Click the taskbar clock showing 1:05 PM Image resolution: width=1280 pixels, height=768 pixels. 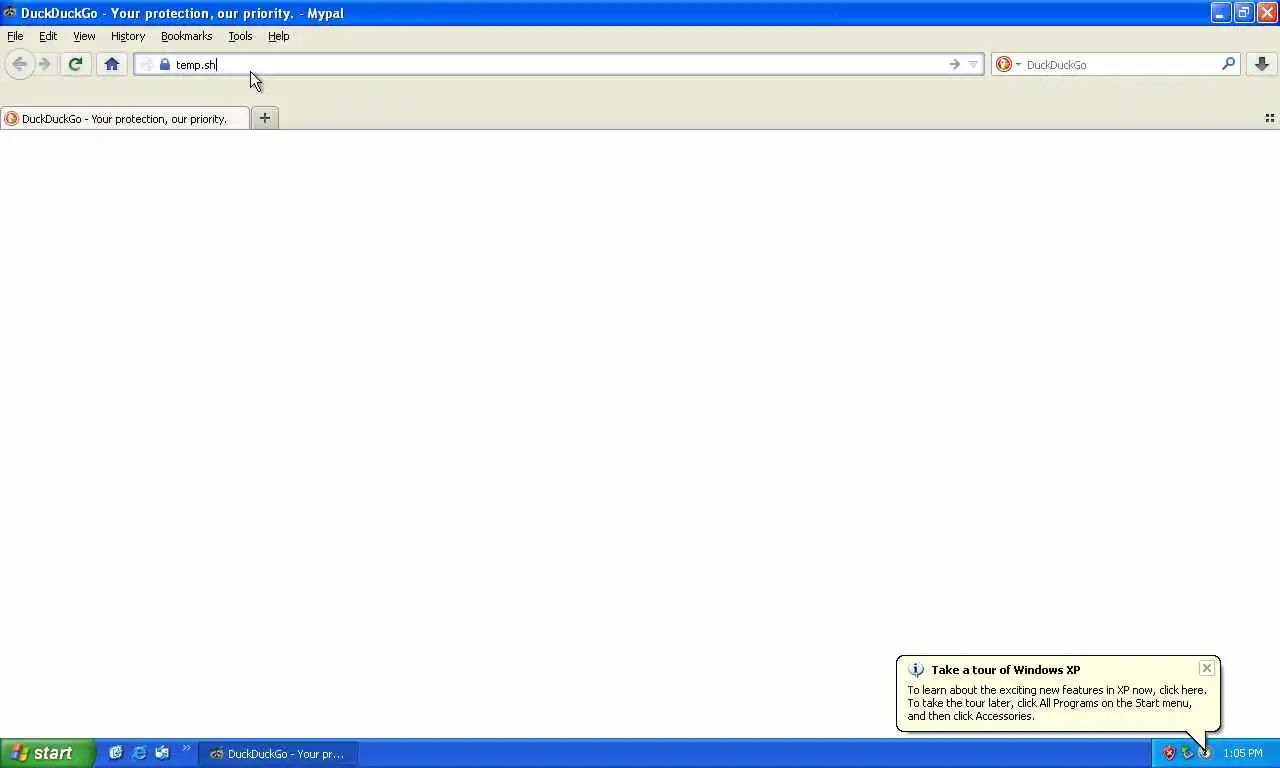tap(1243, 753)
